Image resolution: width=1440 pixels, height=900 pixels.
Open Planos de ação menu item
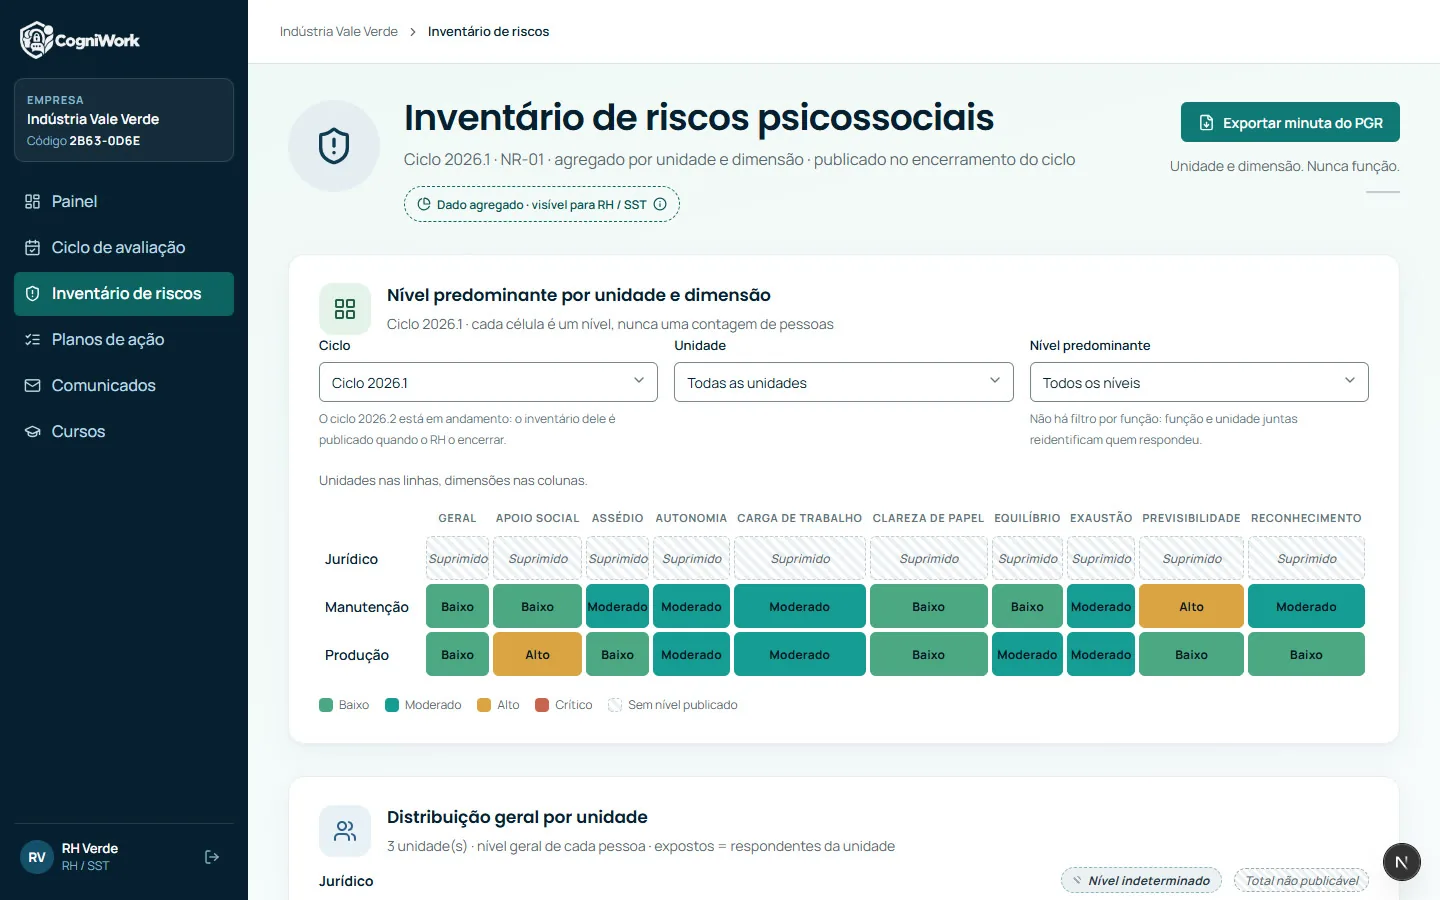click(124, 340)
